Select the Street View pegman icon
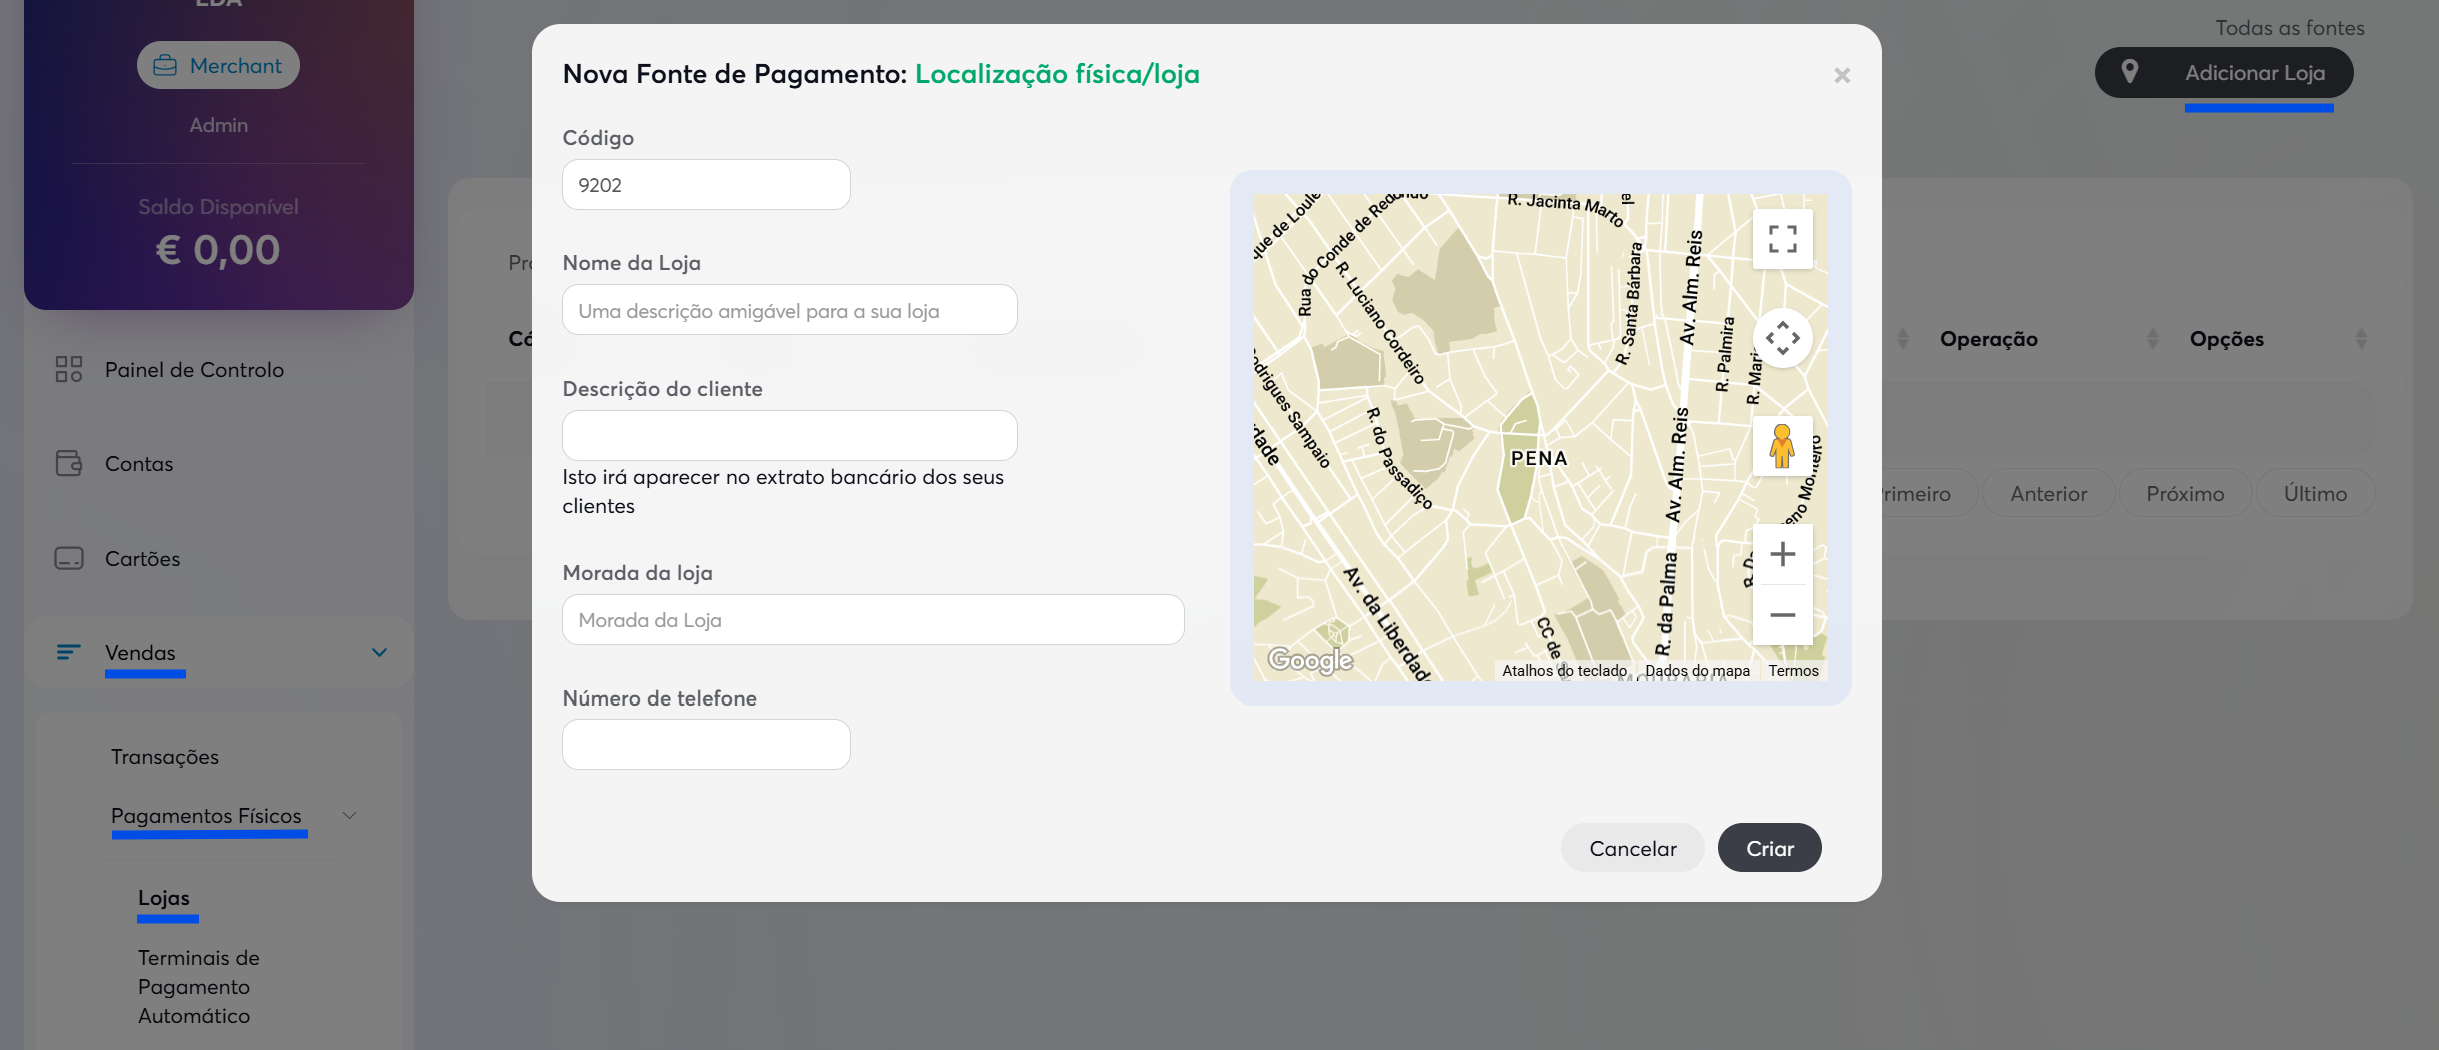 click(x=1782, y=446)
